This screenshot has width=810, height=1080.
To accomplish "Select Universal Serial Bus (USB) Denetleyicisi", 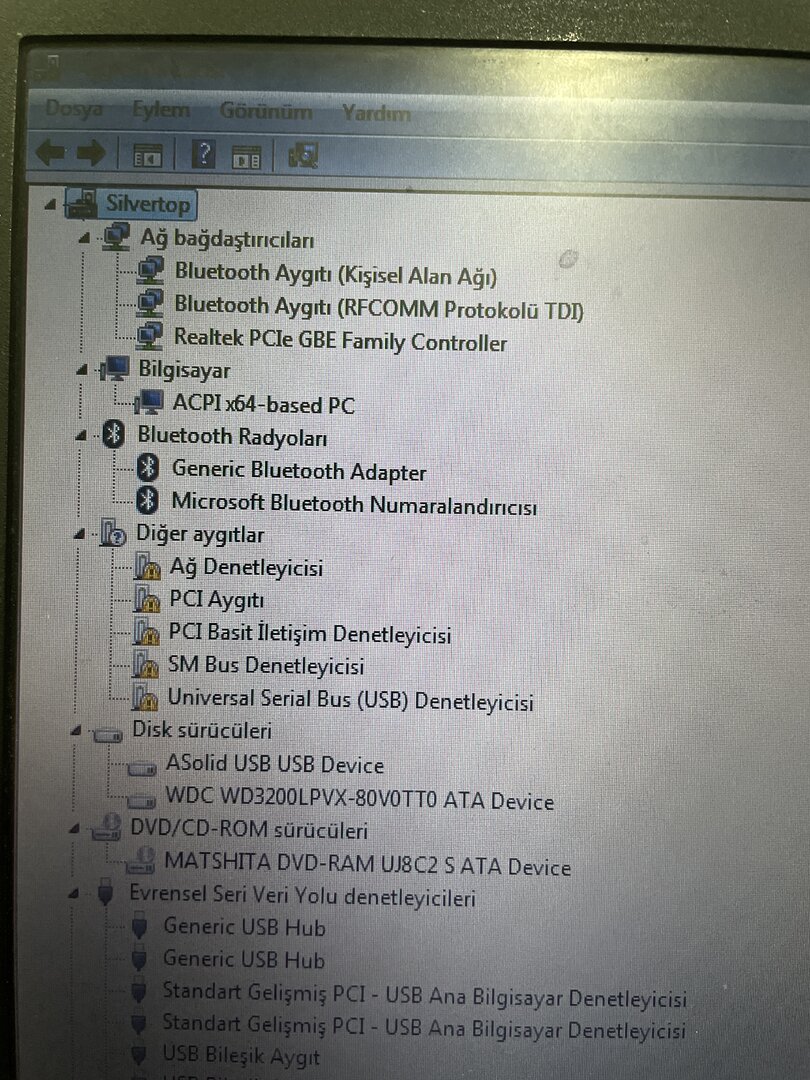I will click(351, 700).
